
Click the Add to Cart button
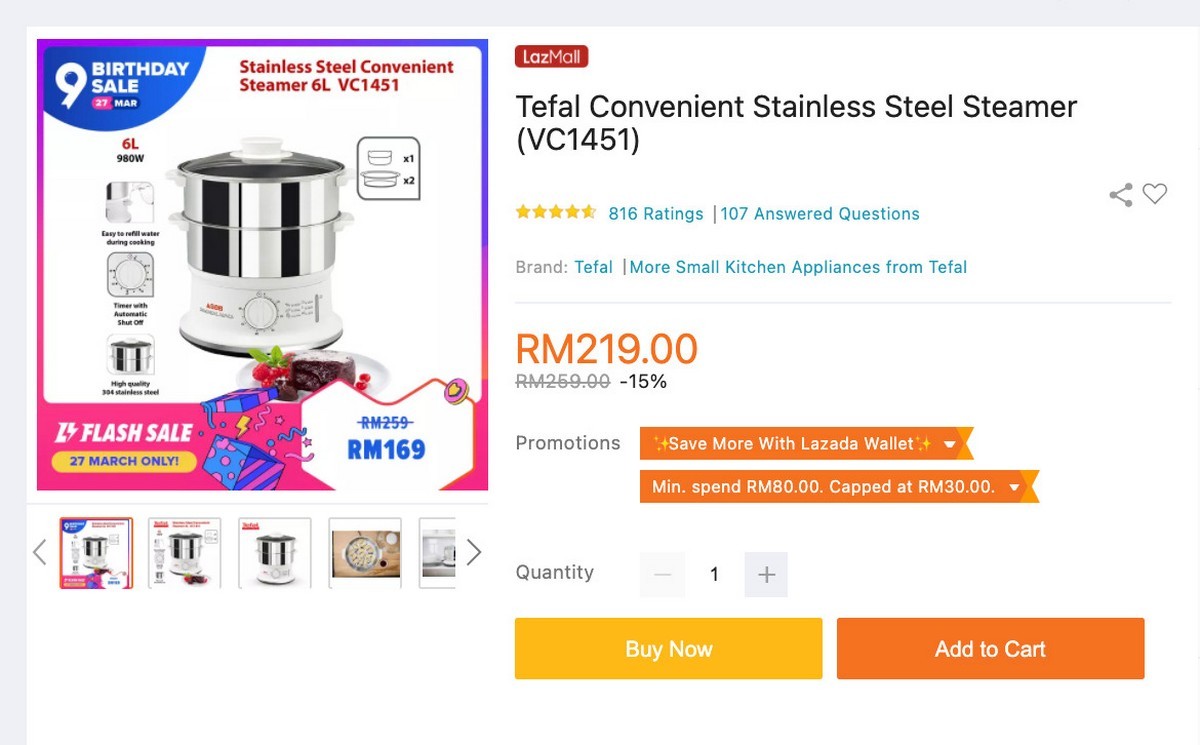(990, 649)
